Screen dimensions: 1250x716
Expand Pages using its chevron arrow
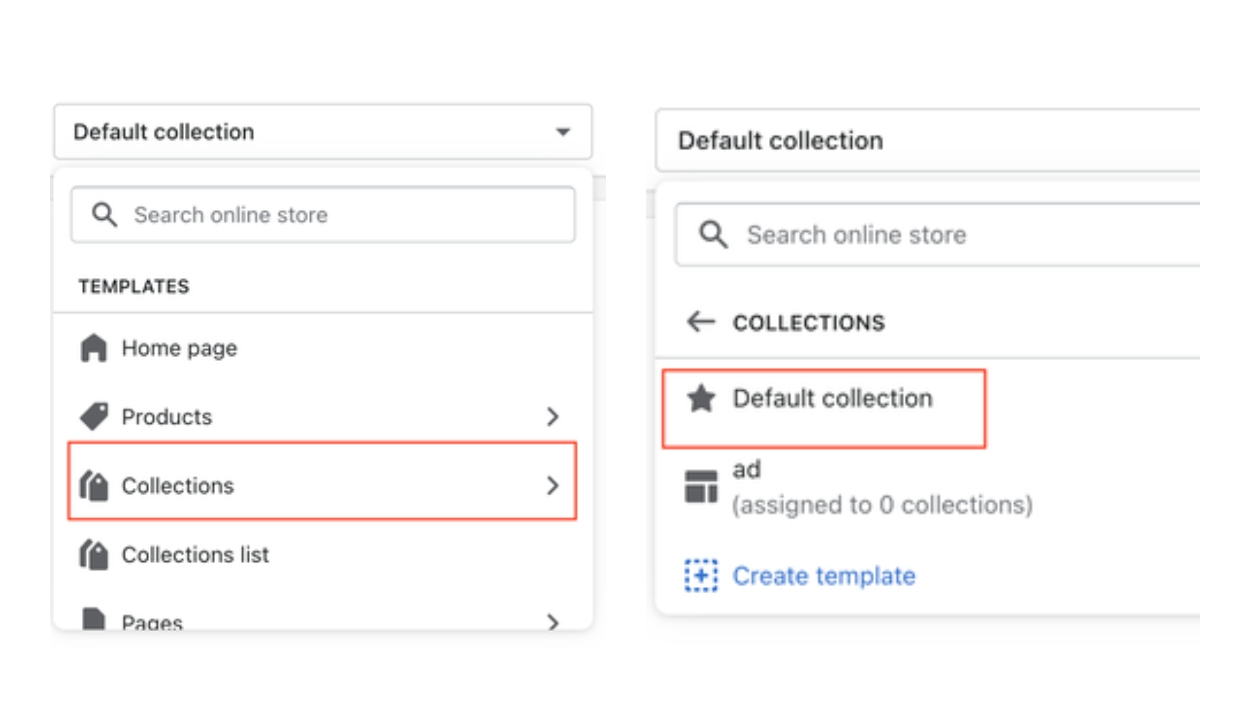pos(553,622)
